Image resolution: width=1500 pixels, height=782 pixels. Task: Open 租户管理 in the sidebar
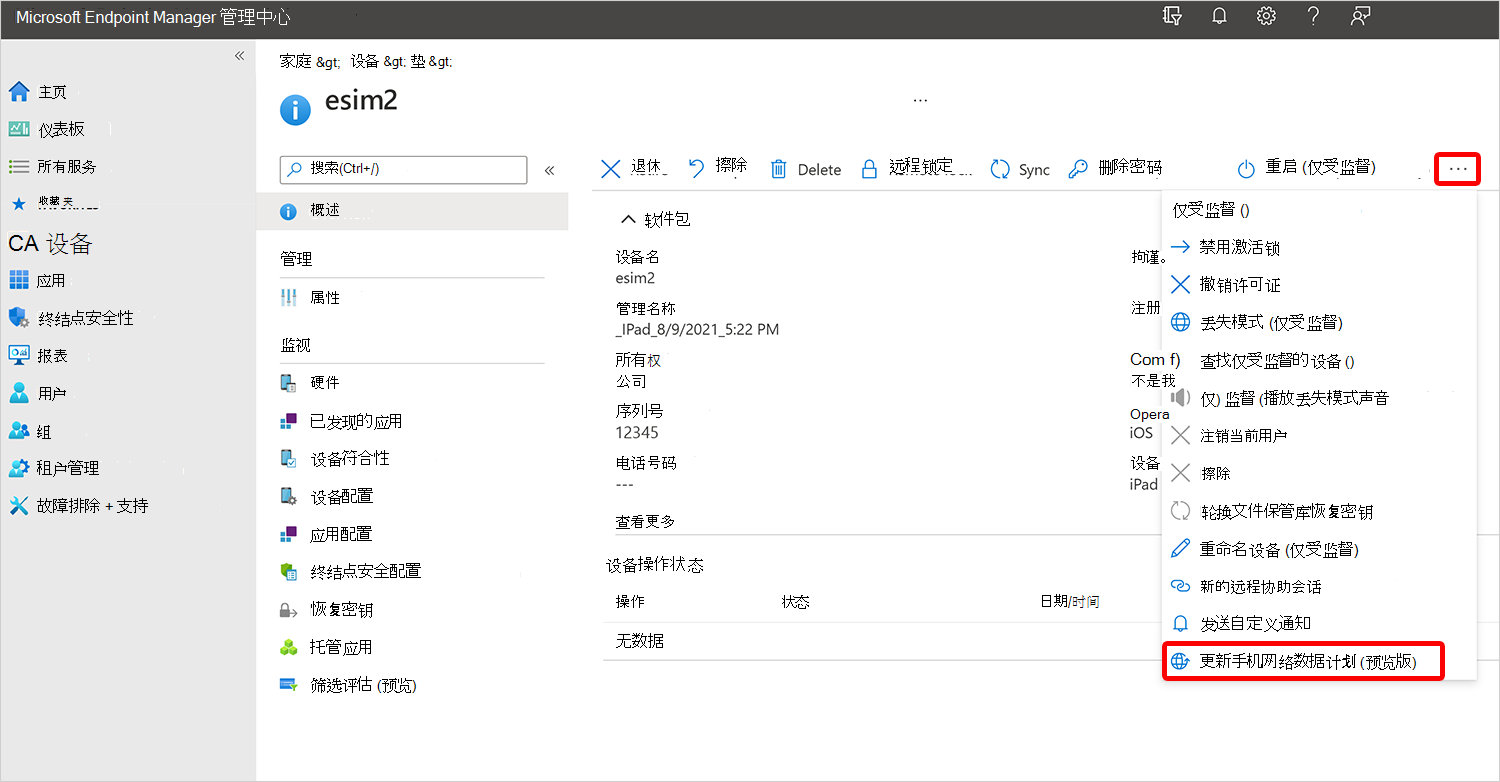[68, 468]
